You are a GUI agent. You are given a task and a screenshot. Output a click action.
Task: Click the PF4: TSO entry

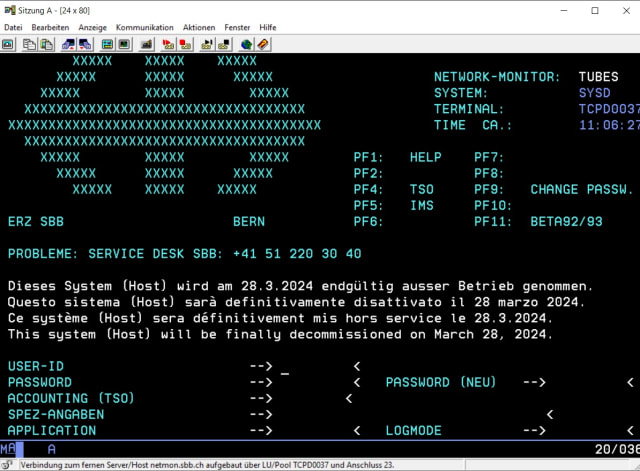coord(393,189)
